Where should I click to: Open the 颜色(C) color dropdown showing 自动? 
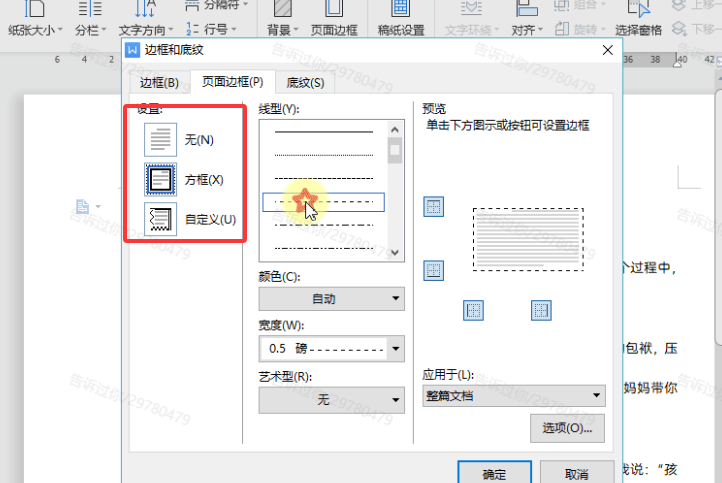(x=332, y=299)
